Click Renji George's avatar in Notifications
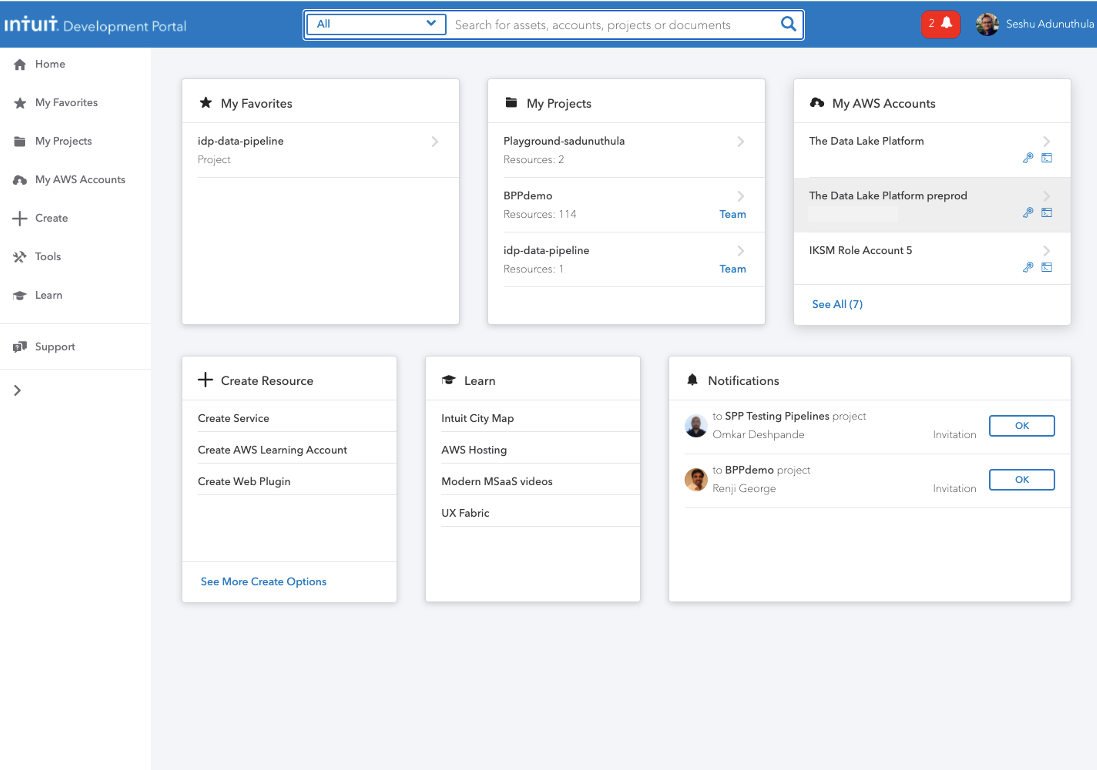 [x=695, y=480]
